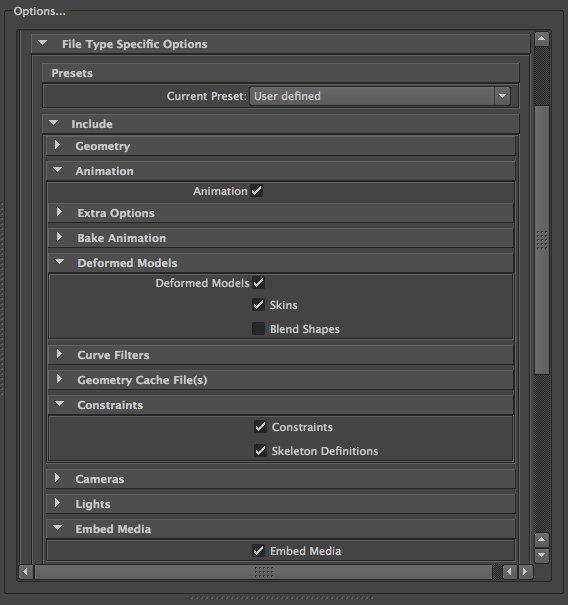Toggle the Skeleton Definitions checkbox
The image size is (568, 605).
(x=260, y=451)
